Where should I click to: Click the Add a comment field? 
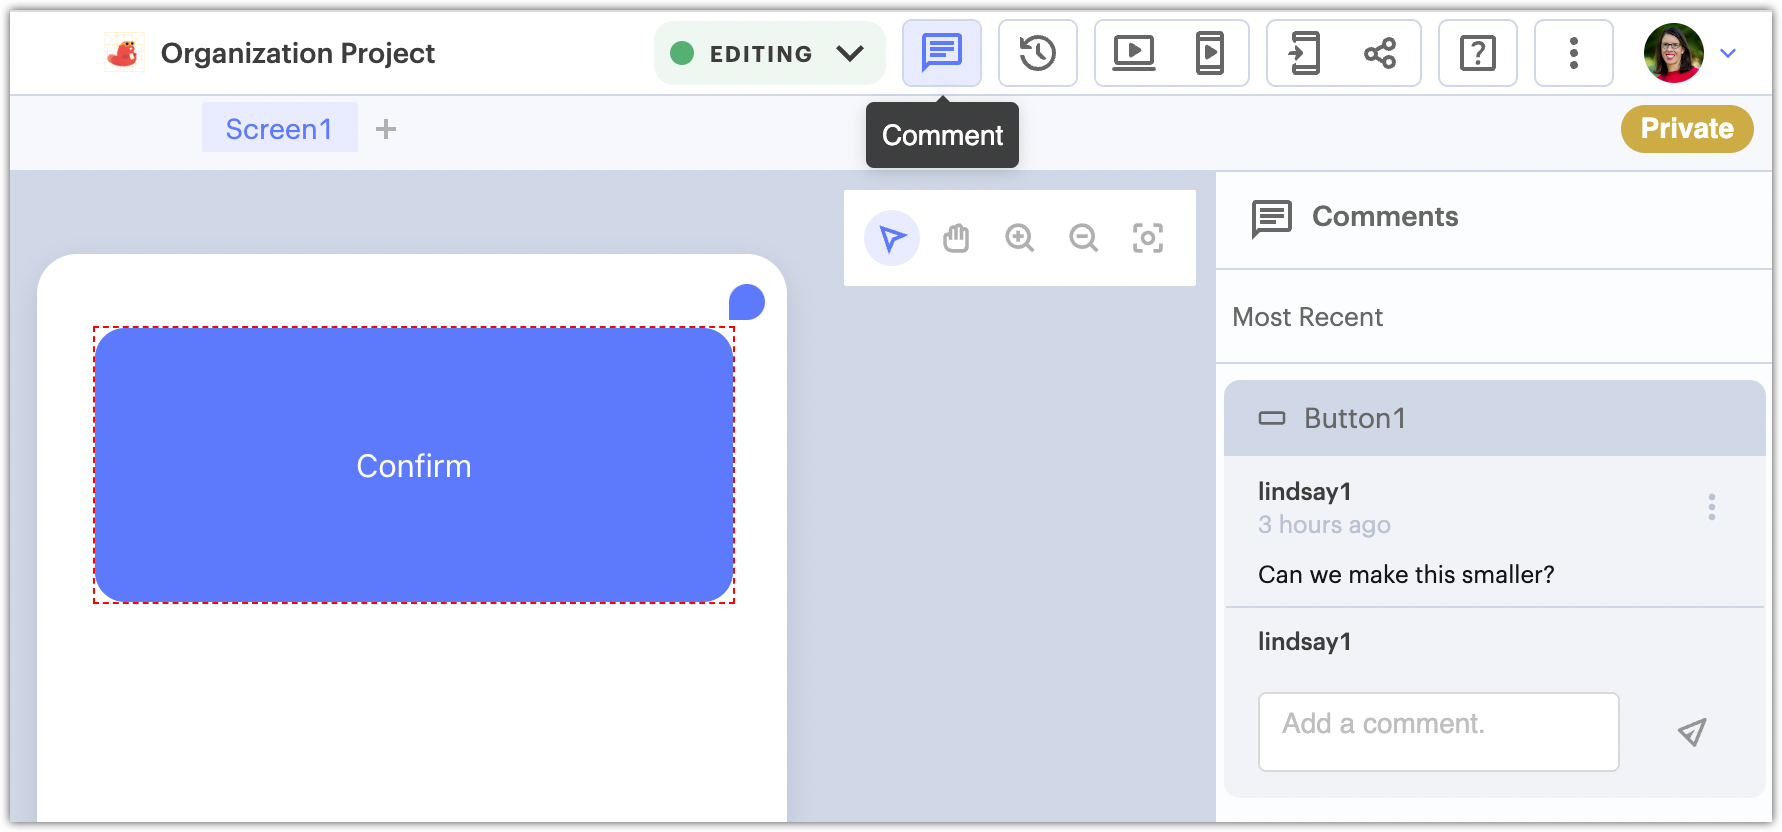tap(1438, 732)
